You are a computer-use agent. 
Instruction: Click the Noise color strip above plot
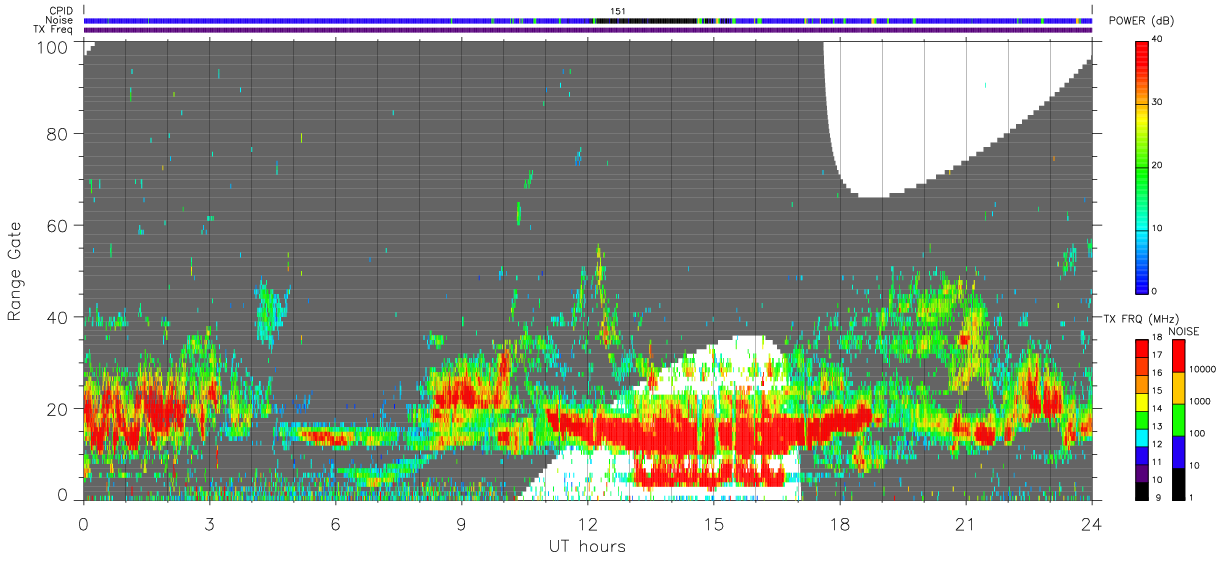tap(588, 20)
